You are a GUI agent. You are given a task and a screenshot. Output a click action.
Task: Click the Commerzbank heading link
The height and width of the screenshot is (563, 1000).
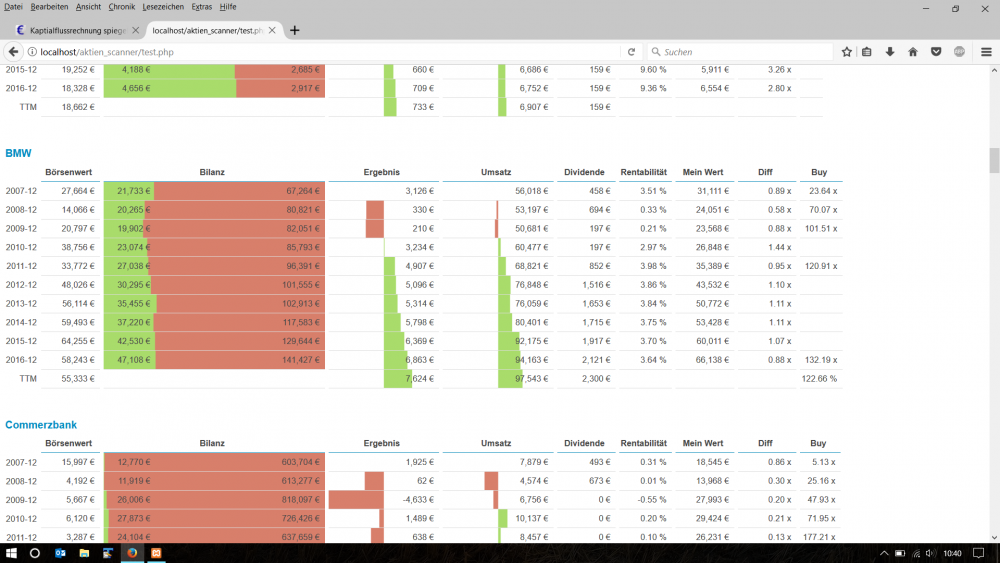(x=41, y=425)
